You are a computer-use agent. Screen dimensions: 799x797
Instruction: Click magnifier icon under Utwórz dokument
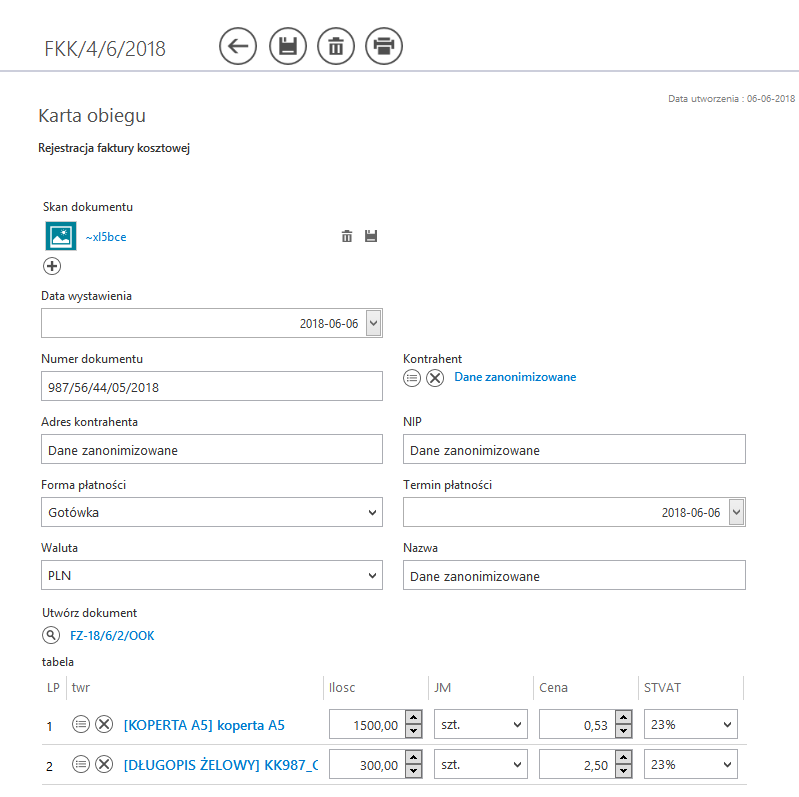click(51, 635)
